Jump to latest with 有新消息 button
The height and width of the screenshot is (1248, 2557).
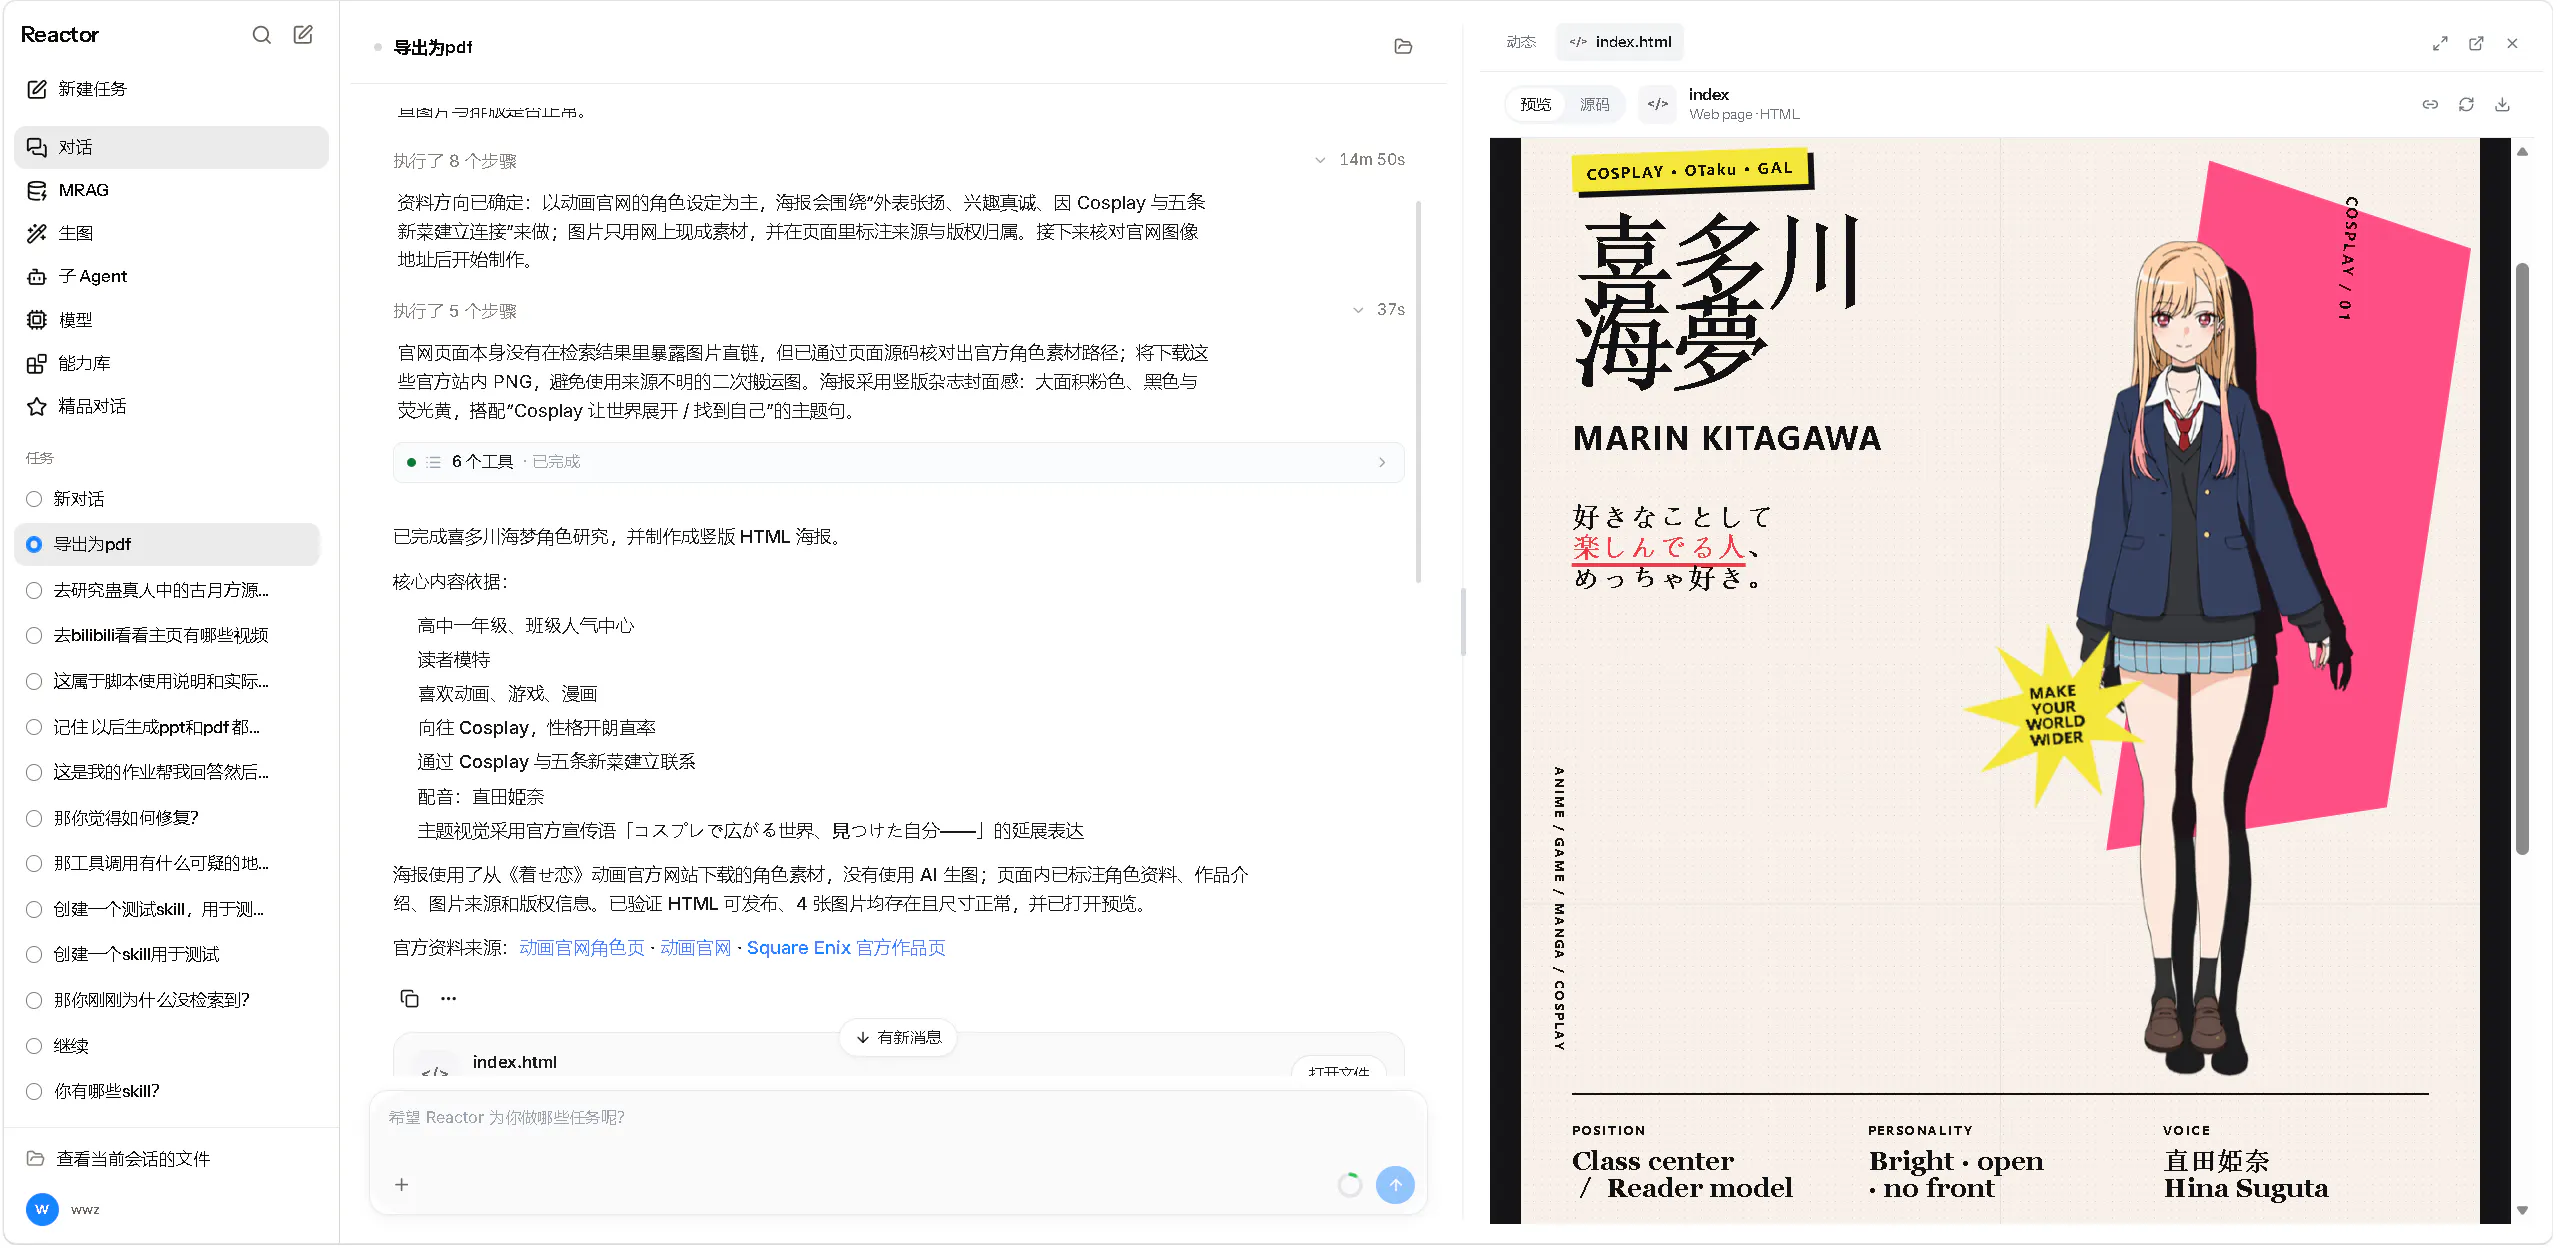click(898, 1037)
